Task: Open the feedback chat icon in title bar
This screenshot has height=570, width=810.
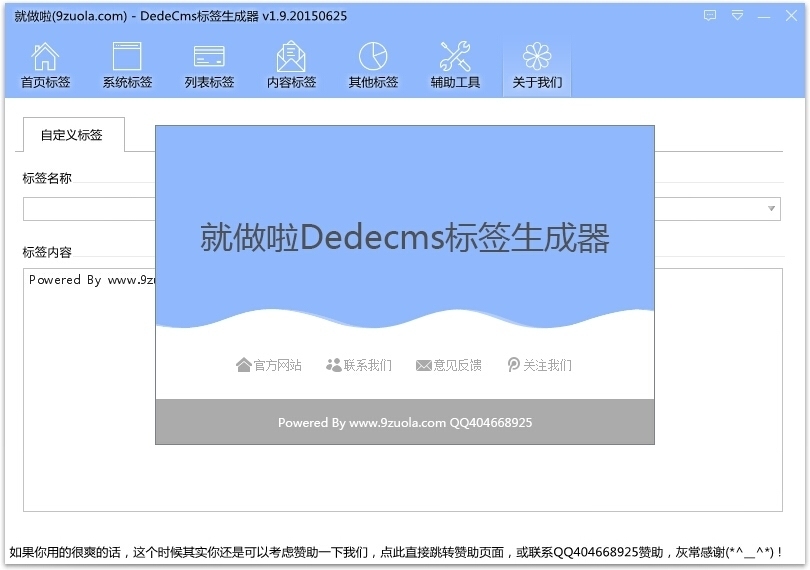Action: (x=710, y=16)
